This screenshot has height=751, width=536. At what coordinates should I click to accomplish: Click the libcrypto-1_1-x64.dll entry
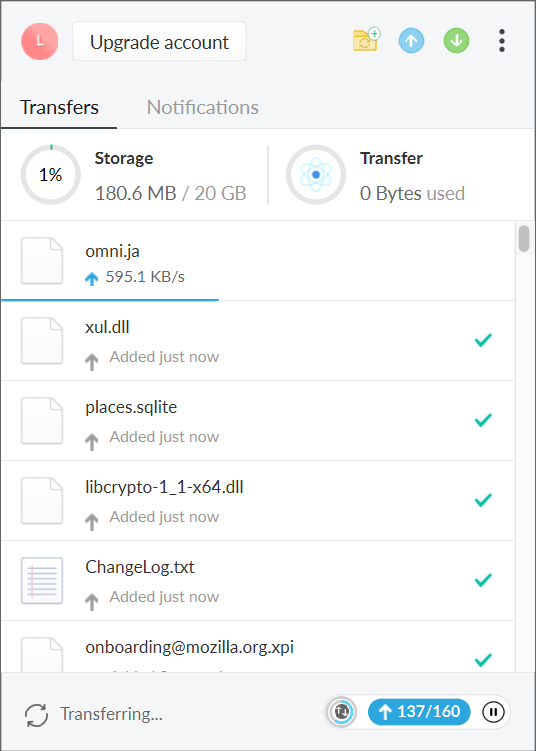click(x=258, y=501)
